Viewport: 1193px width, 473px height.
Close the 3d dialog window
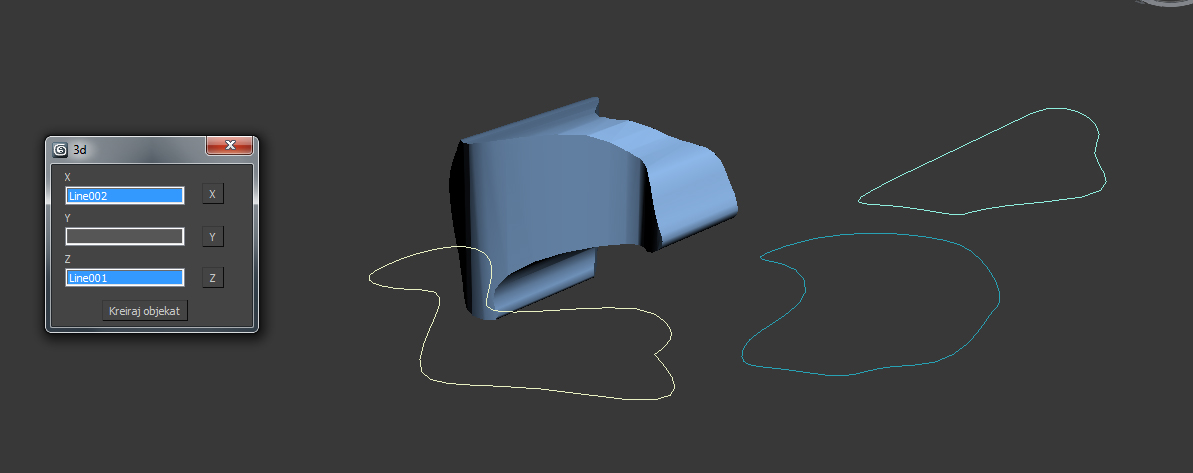(x=229, y=145)
